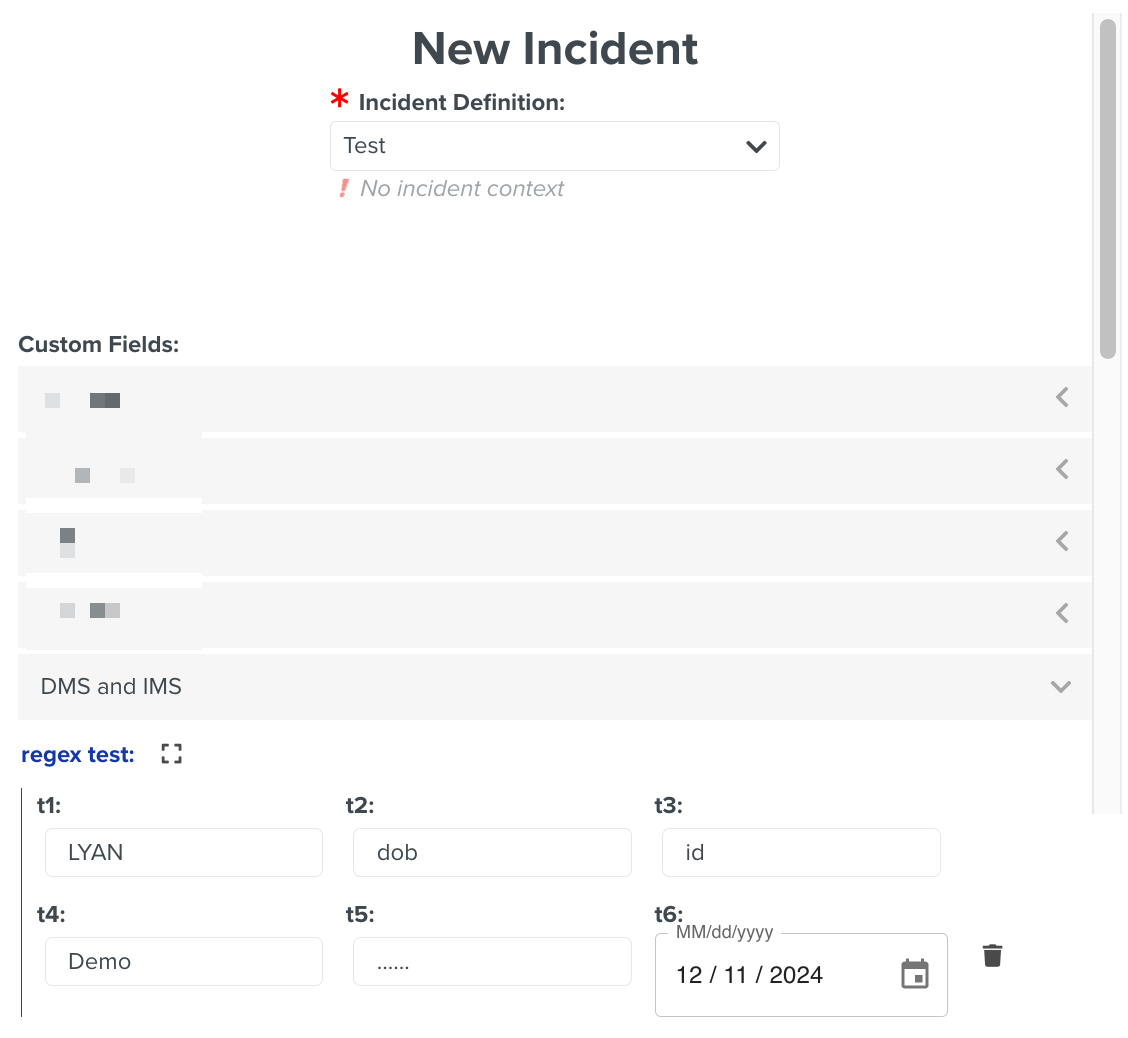Collapse the DMS and IMS section

tap(1061, 687)
